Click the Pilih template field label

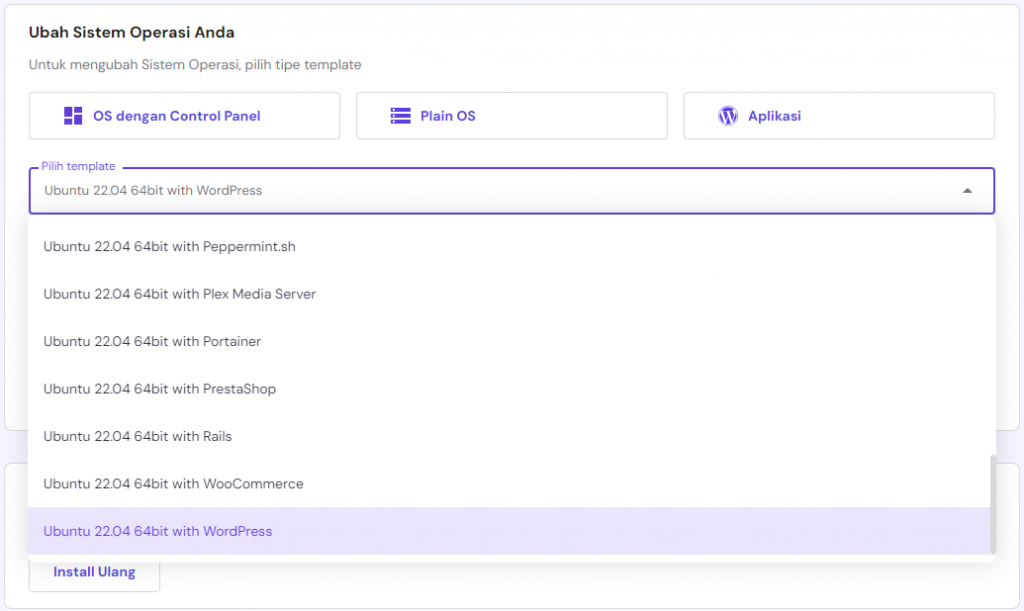point(78,166)
